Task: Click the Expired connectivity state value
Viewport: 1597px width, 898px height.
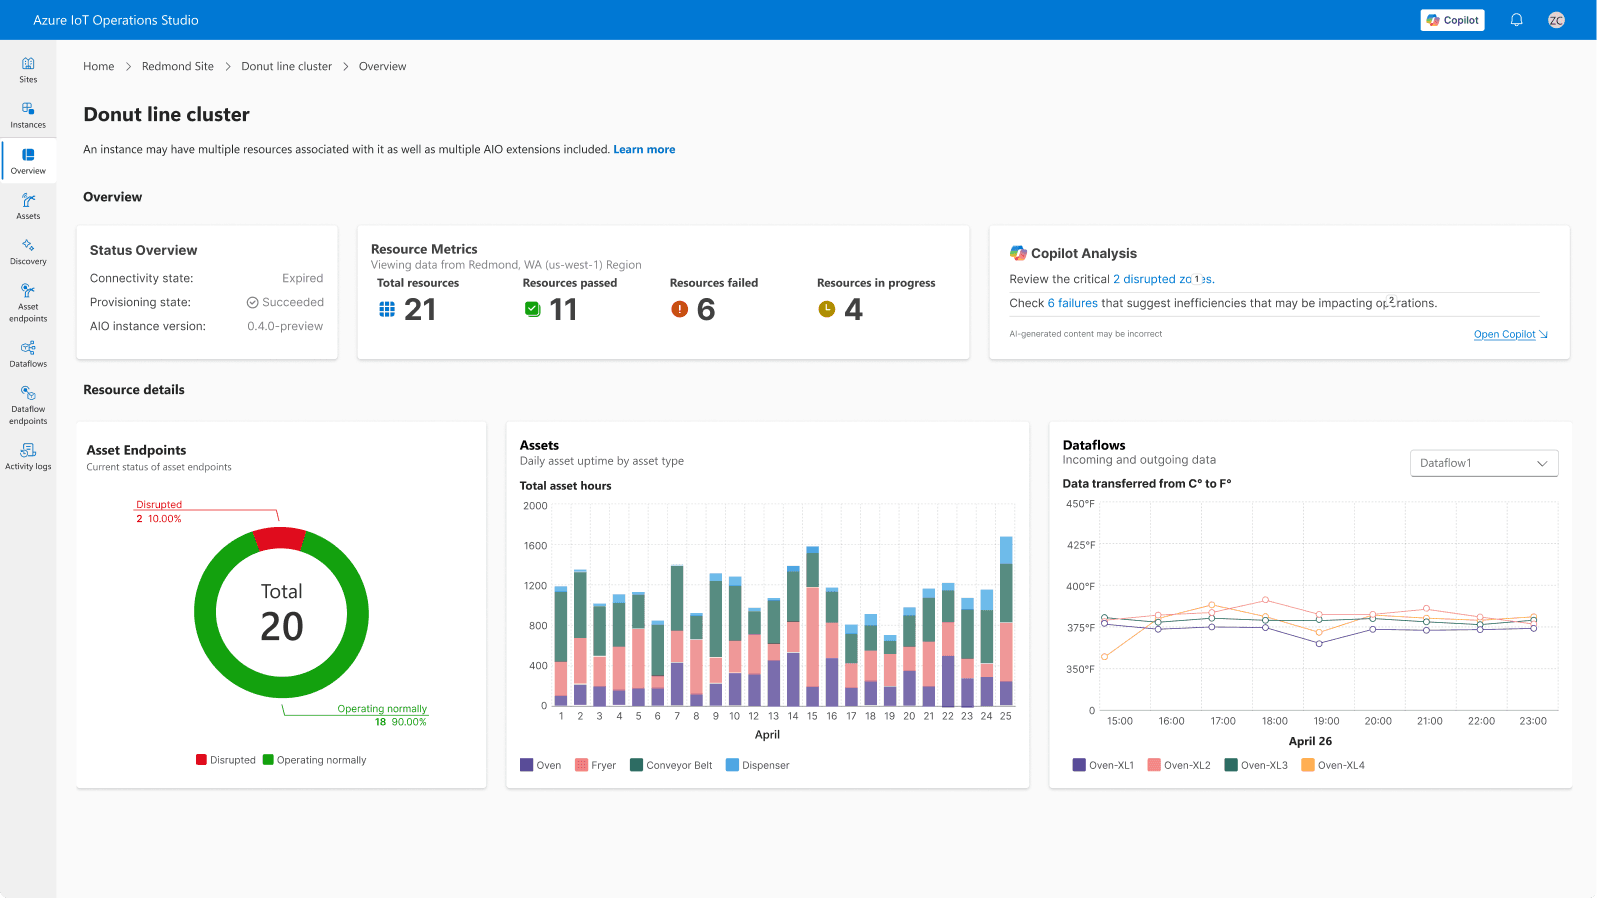Action: coord(302,278)
